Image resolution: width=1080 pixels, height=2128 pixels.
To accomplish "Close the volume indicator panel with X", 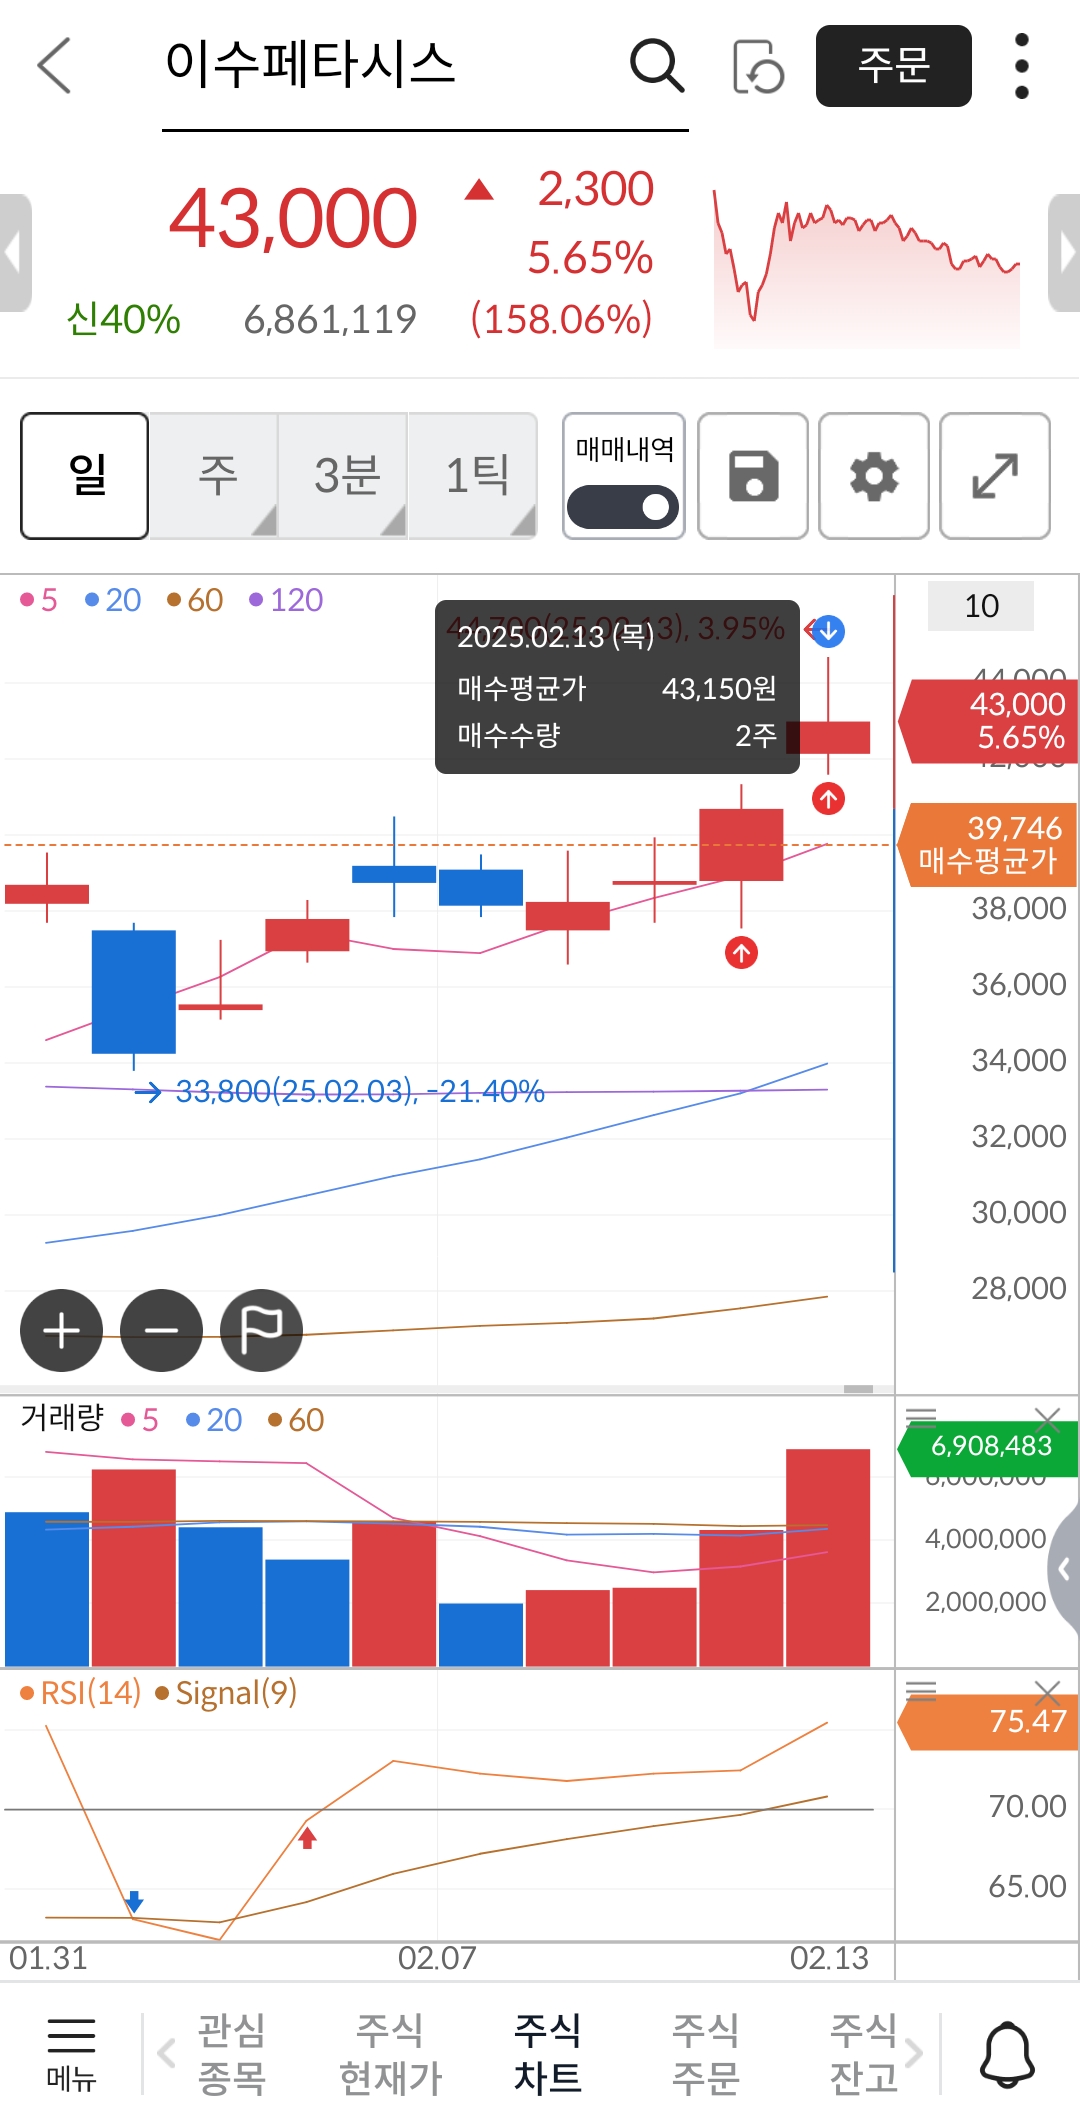I will point(1047,1418).
